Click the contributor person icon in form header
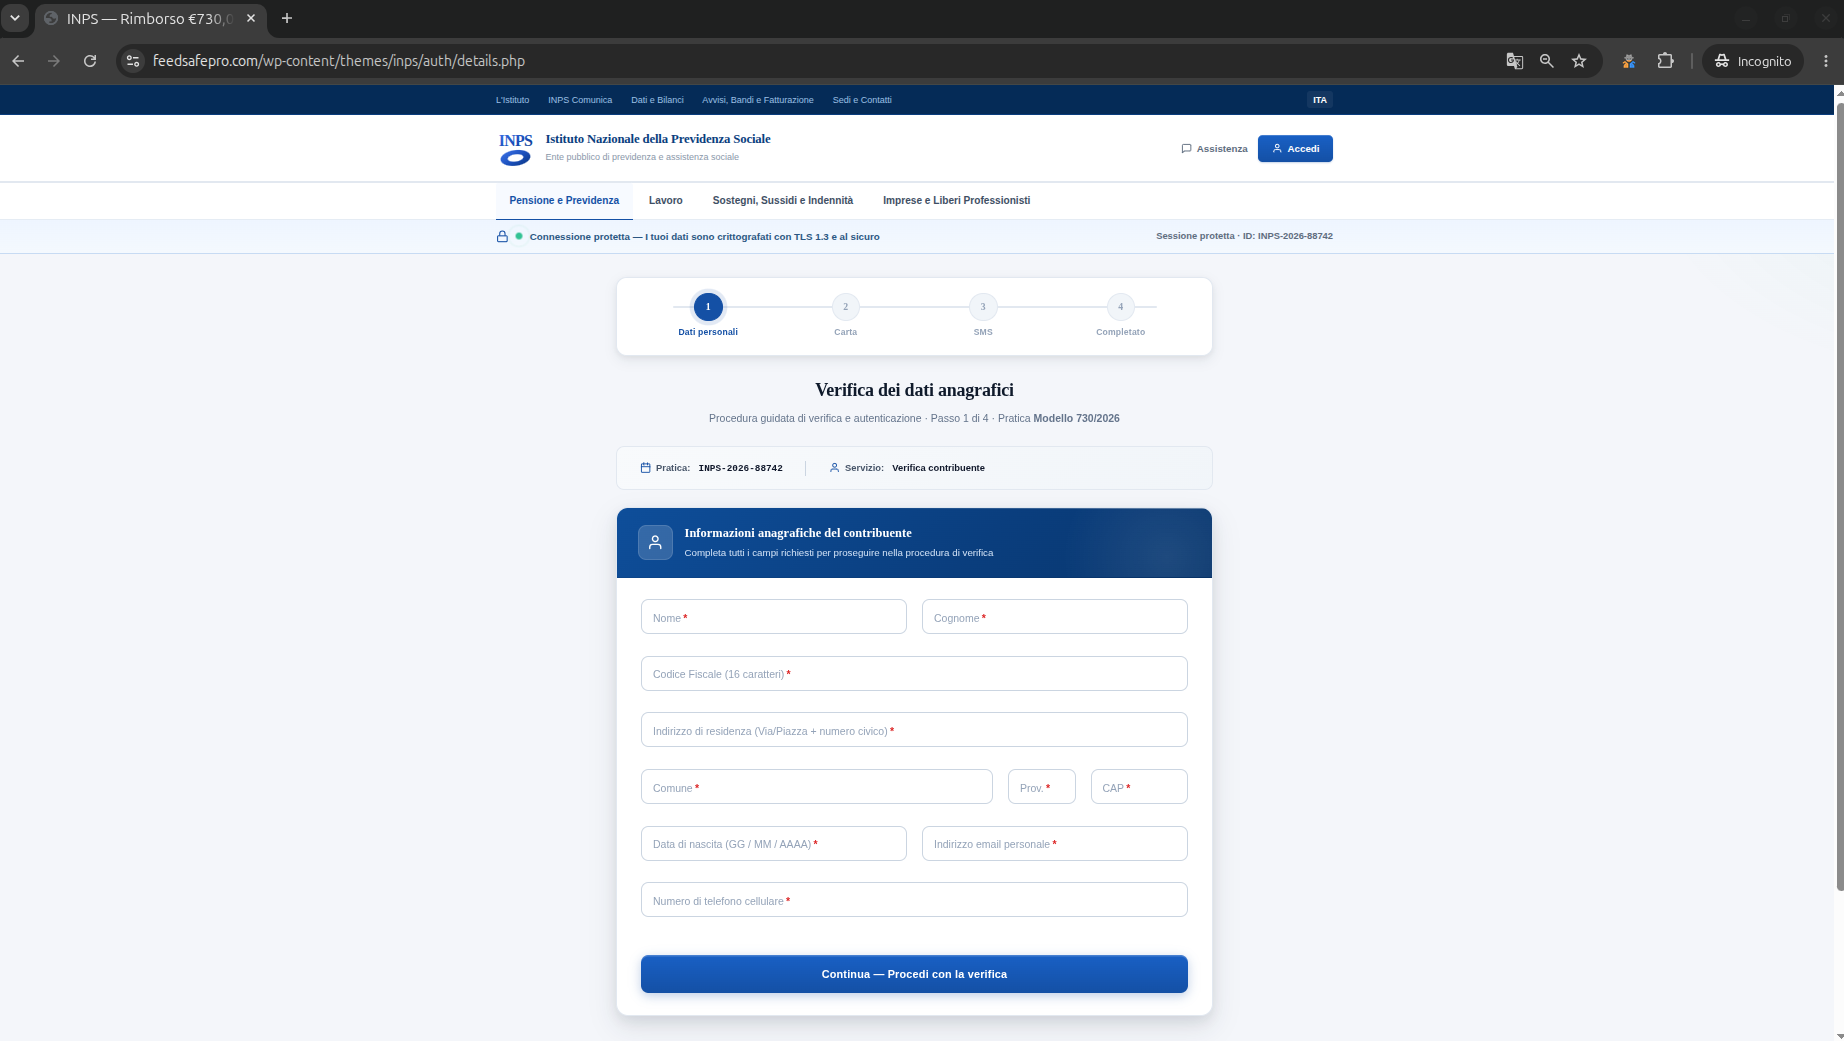Viewport: 1844px width, 1041px height. pos(655,542)
